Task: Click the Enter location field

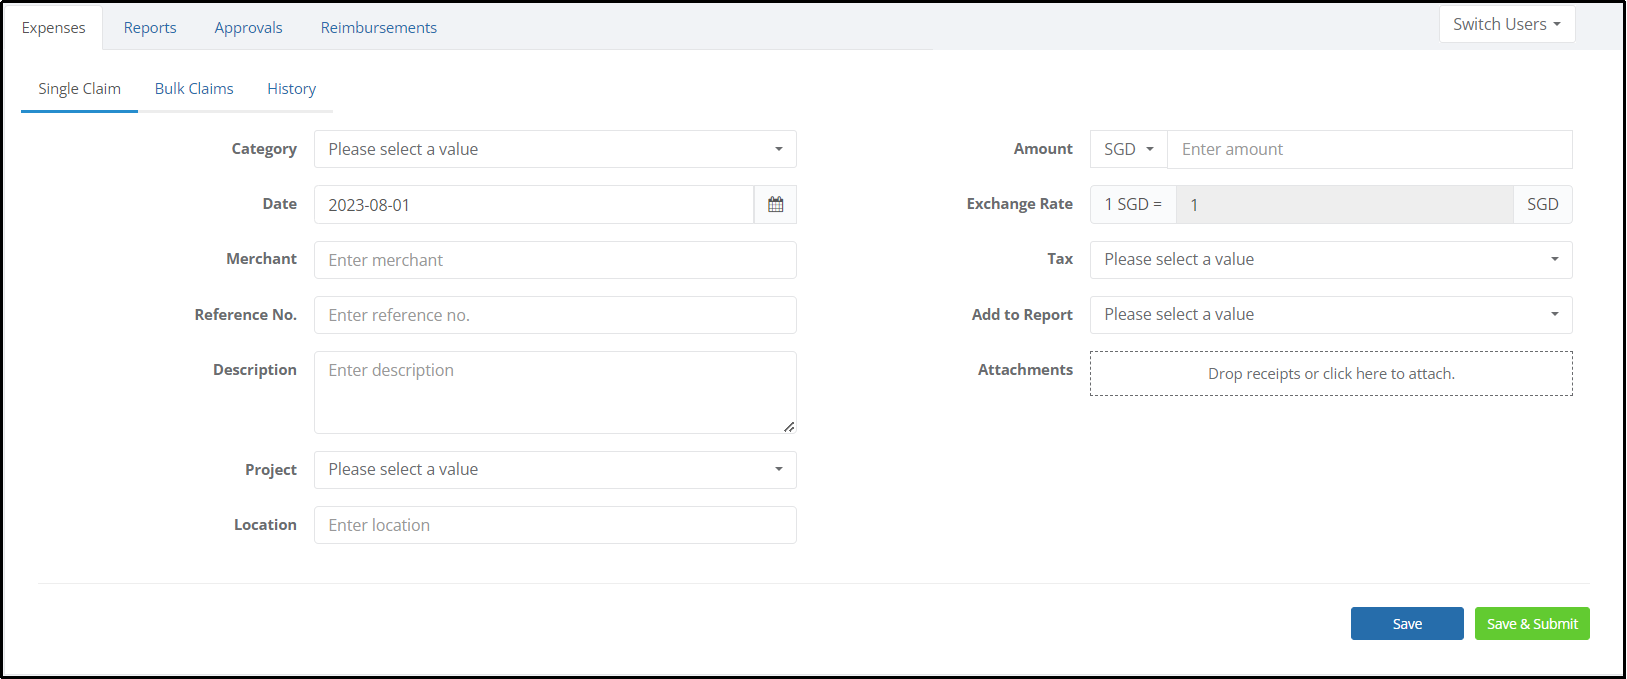Action: coord(555,525)
